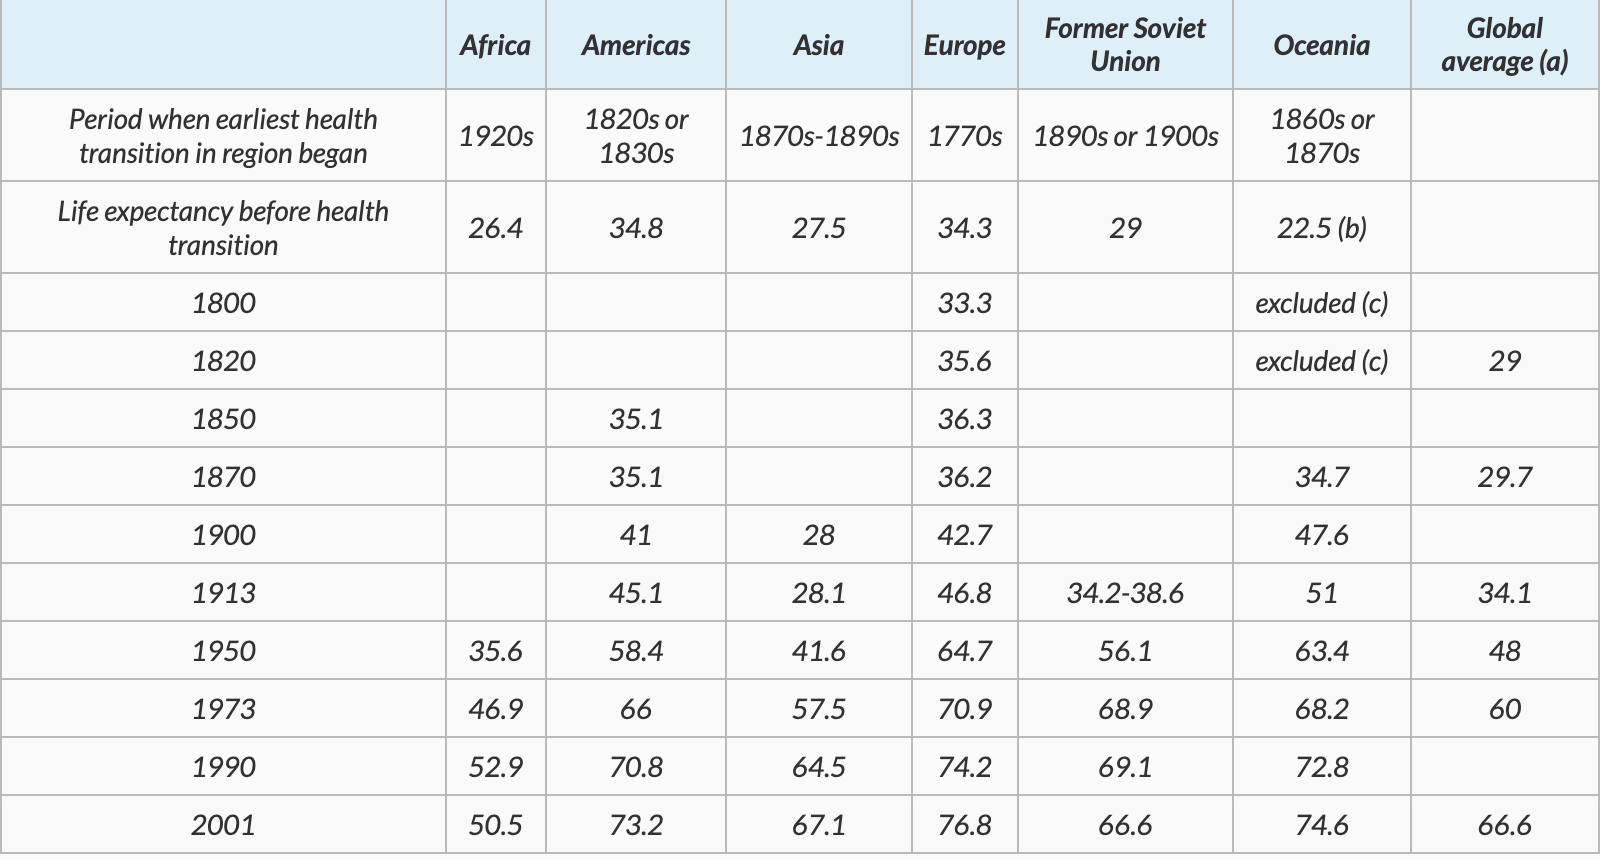Select the 22.5 (b) Oceania cell
This screenshot has height=860, width=1600.
coord(1321,228)
